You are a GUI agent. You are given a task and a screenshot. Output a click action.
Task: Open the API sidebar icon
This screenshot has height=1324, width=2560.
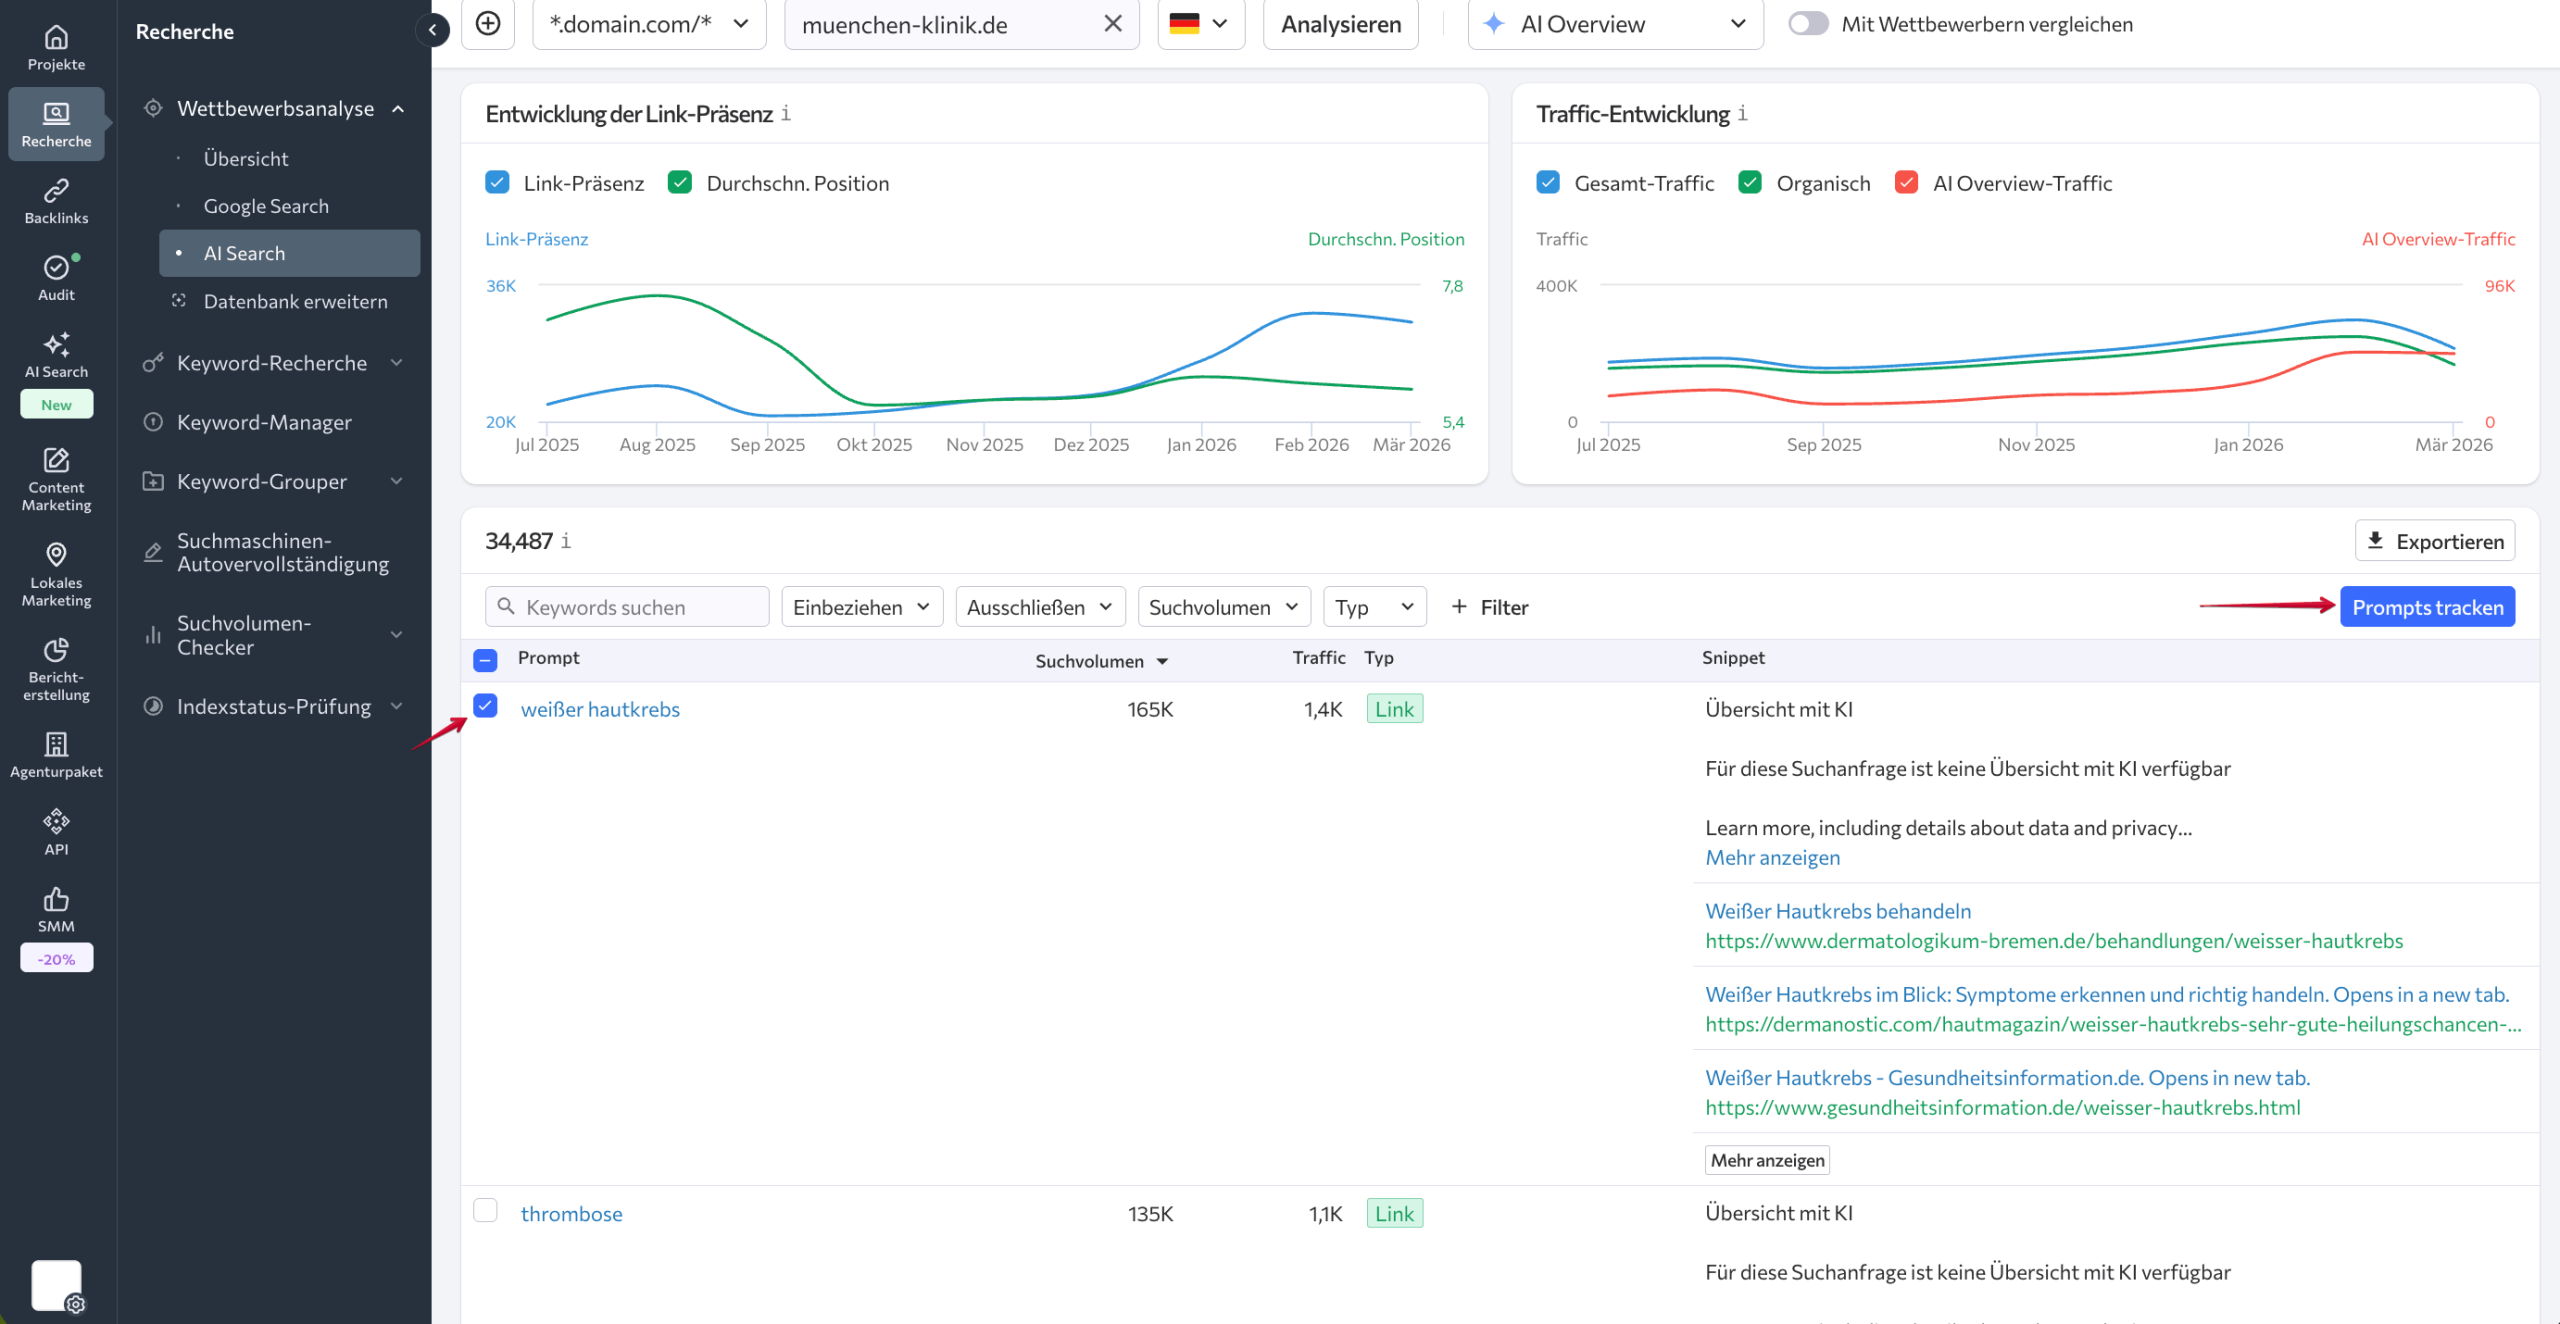(56, 822)
